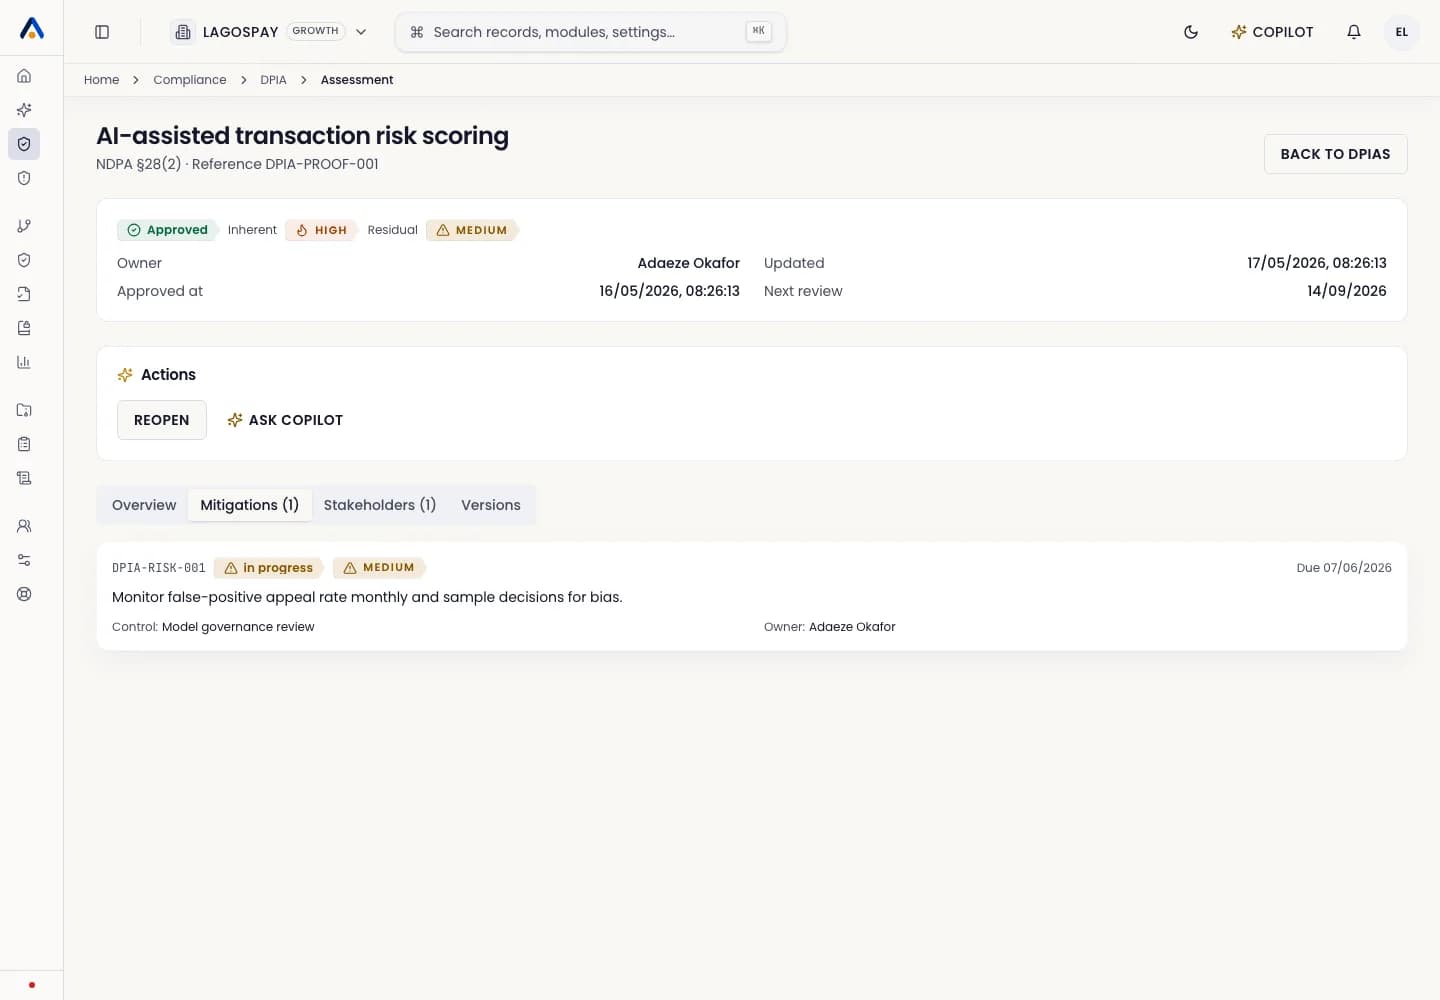
Task: Click the app logo in the sidebar
Action: [32, 29]
